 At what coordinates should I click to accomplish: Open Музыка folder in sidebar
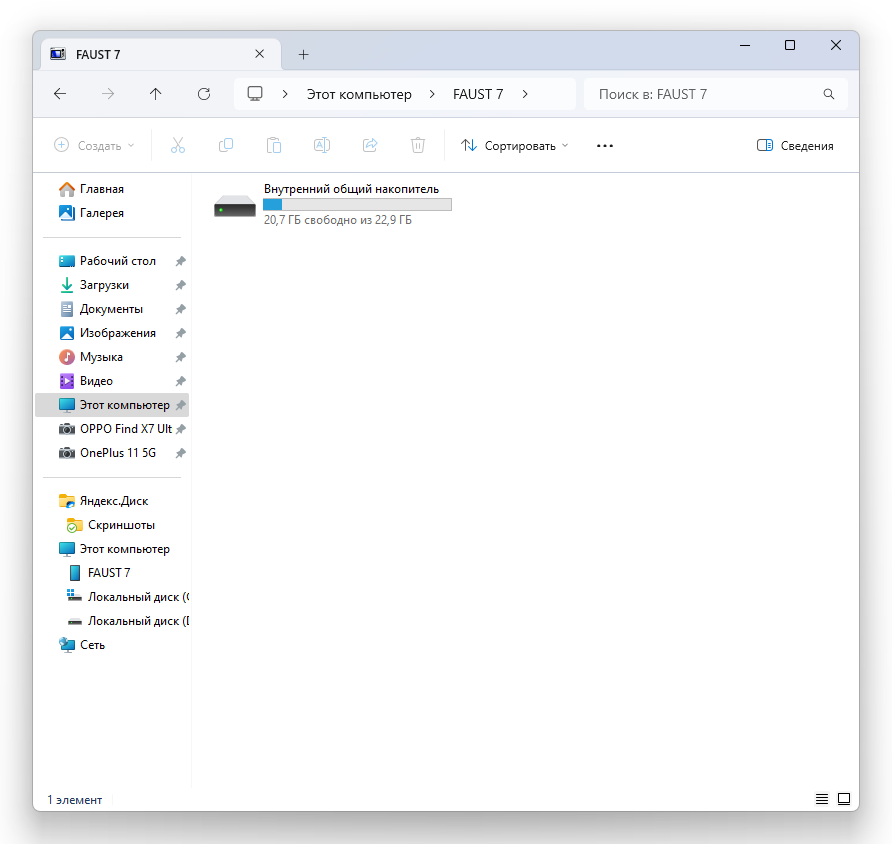click(x=101, y=357)
